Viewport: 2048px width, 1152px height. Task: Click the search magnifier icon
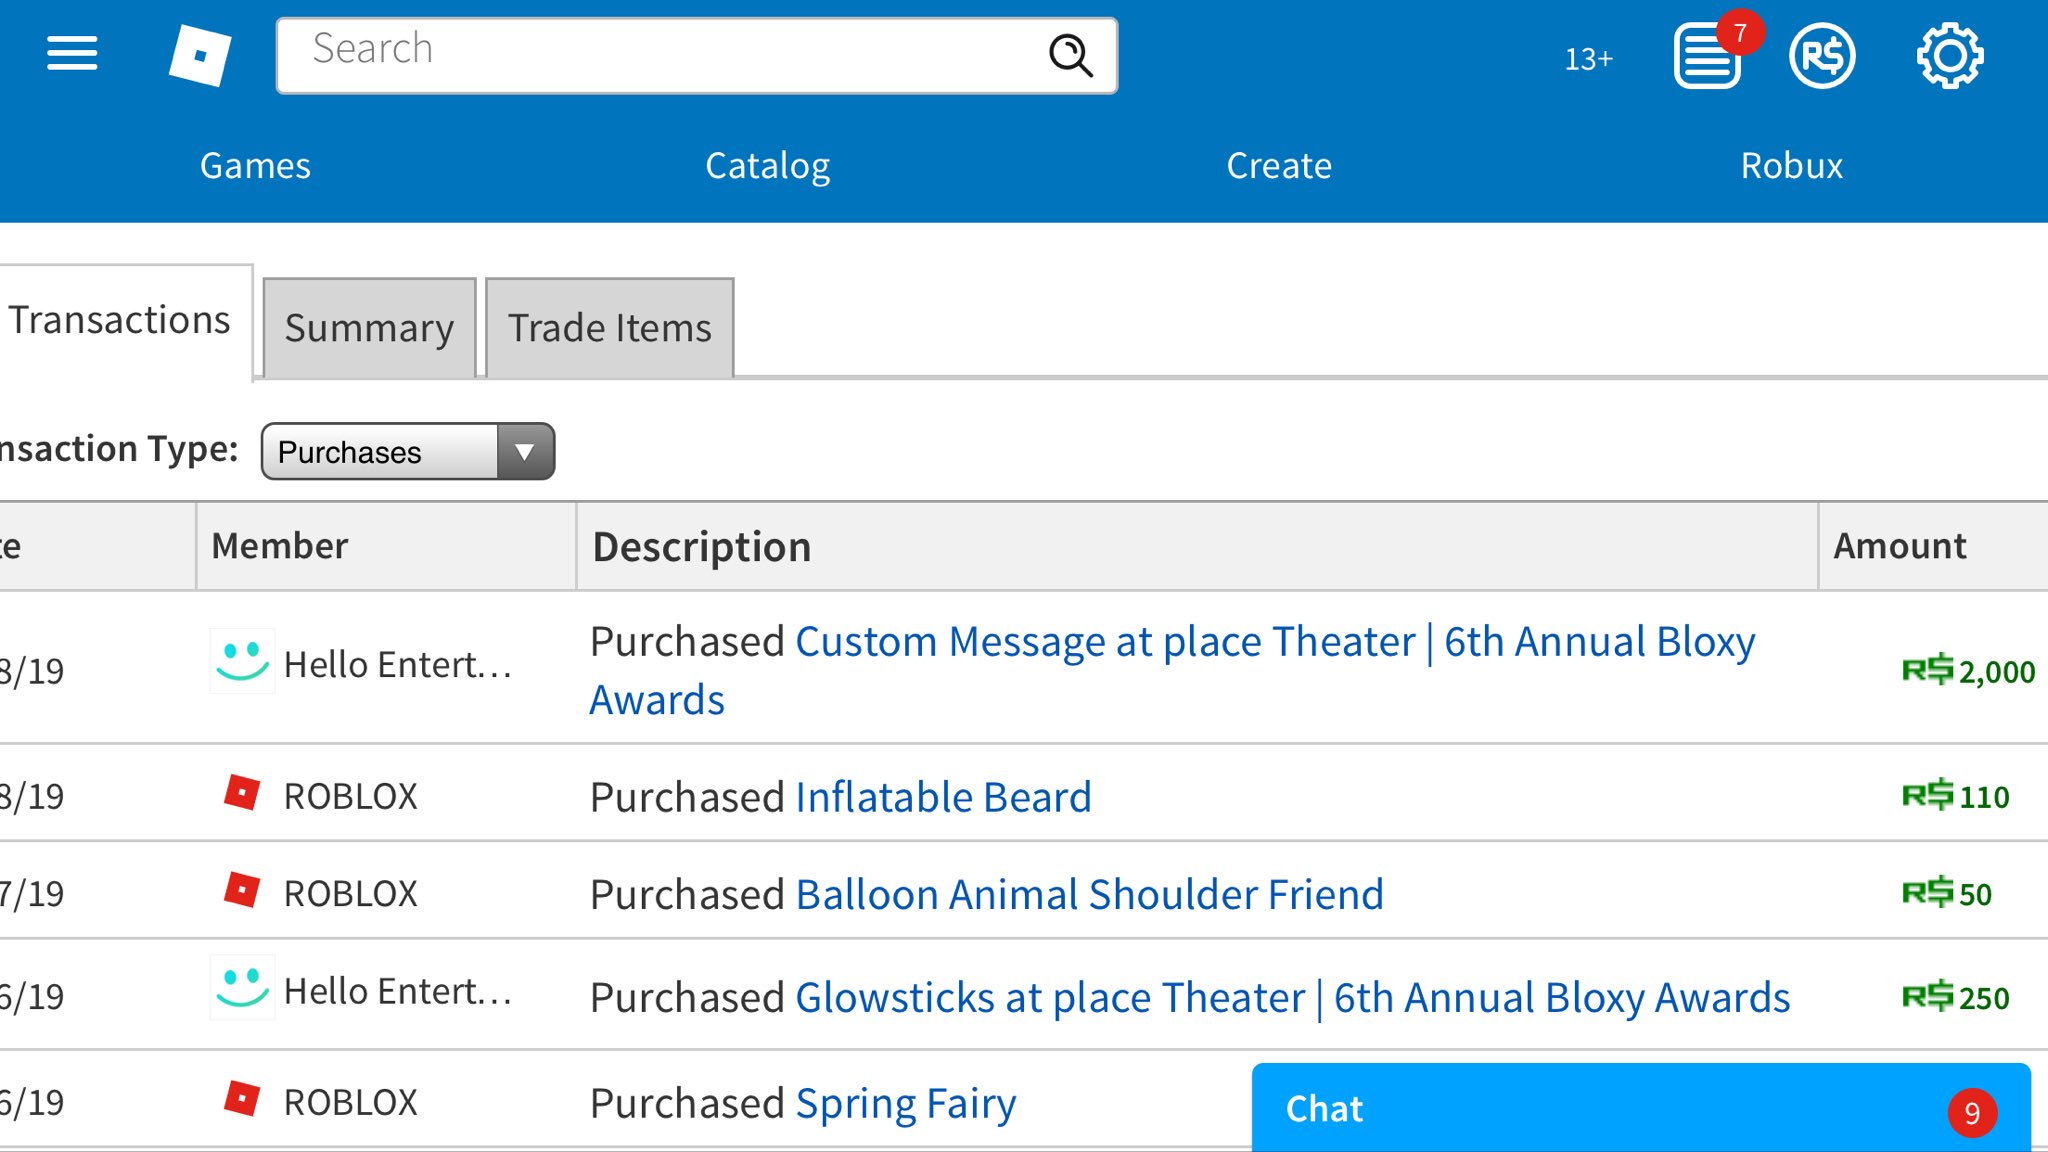coord(1070,56)
